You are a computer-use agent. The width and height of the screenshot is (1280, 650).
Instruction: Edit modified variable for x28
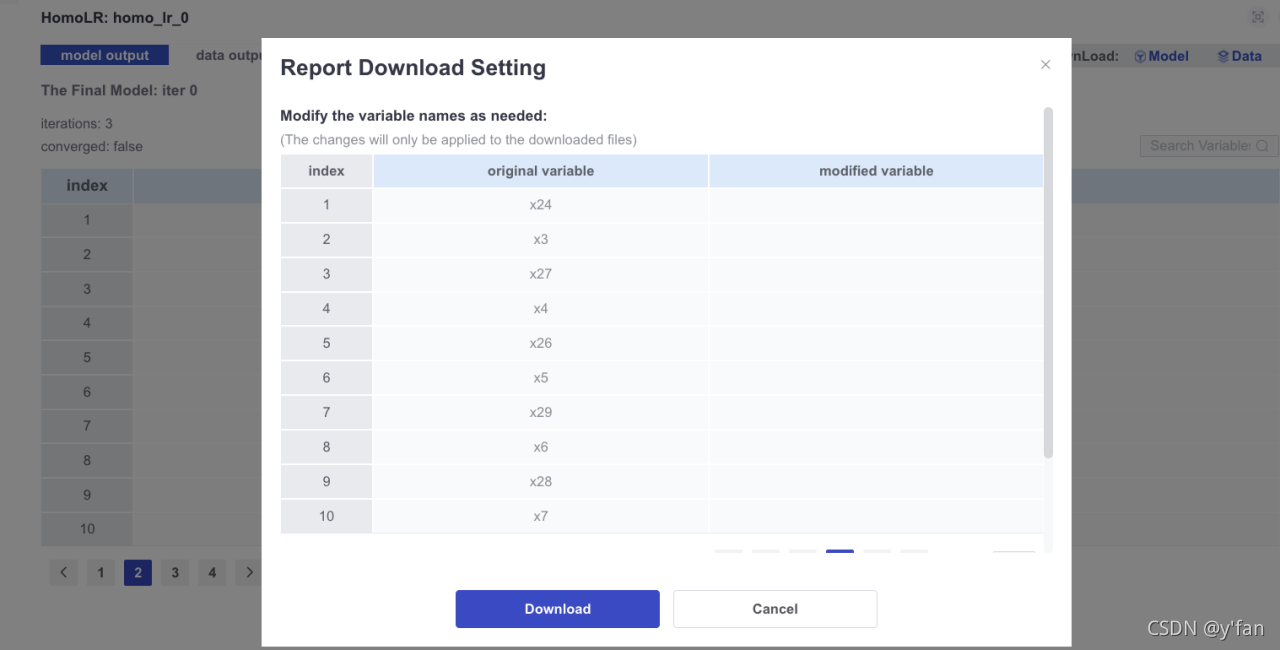(x=876, y=481)
